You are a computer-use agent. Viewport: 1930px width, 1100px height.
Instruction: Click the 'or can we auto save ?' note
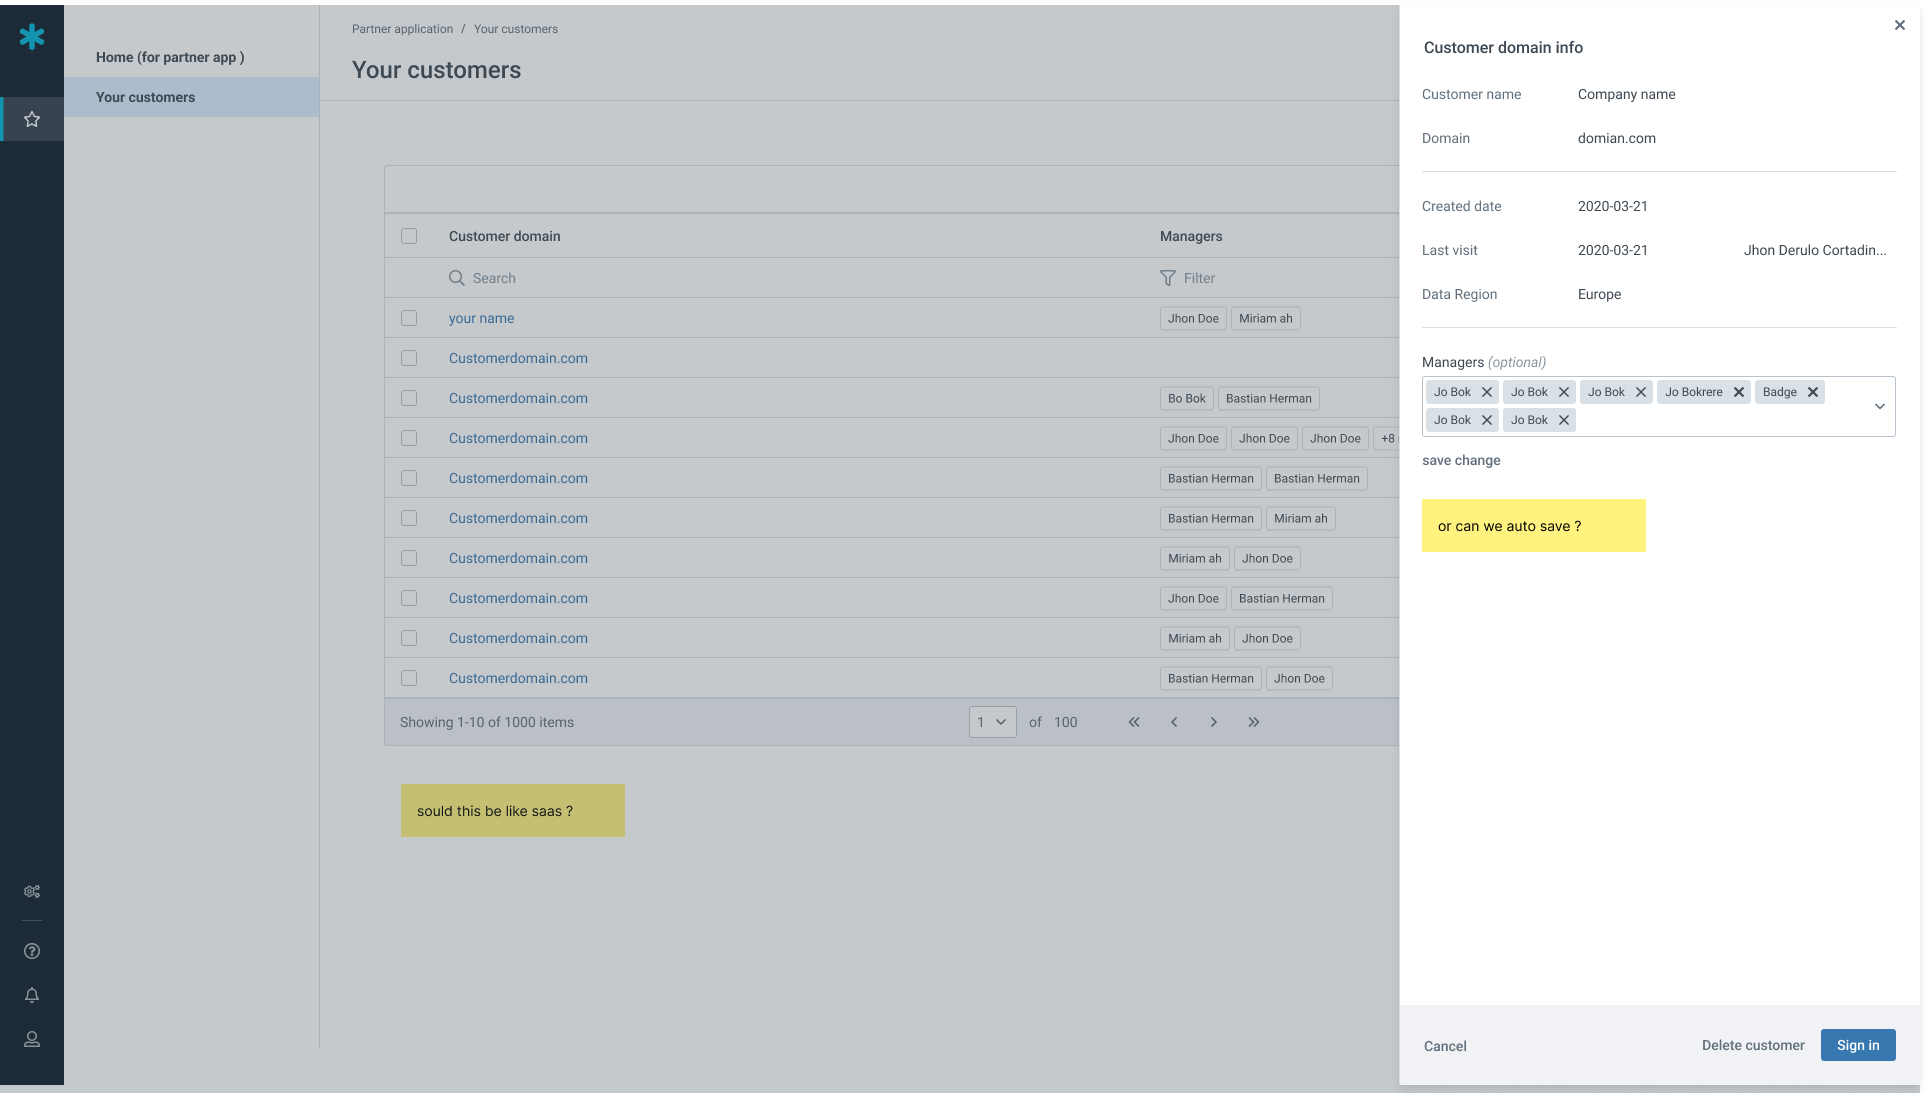click(1533, 525)
